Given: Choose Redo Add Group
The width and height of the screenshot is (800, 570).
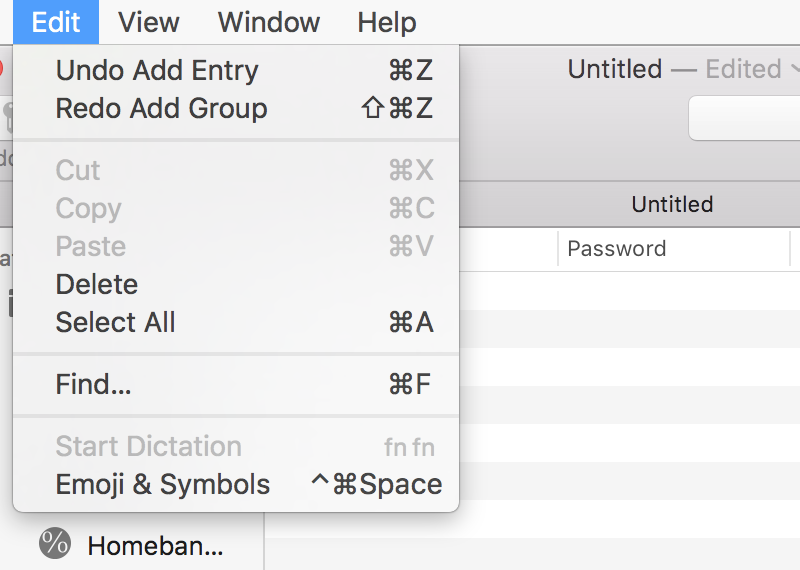Looking at the screenshot, I should pyautogui.click(x=236, y=109).
